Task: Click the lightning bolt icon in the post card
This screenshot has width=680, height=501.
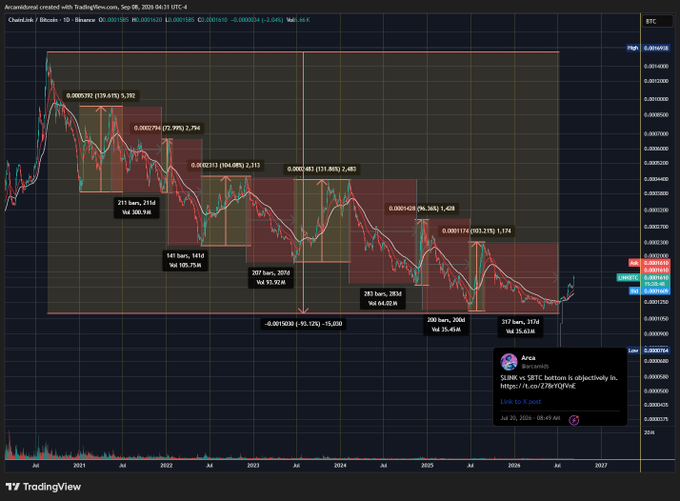Action: click(x=574, y=420)
